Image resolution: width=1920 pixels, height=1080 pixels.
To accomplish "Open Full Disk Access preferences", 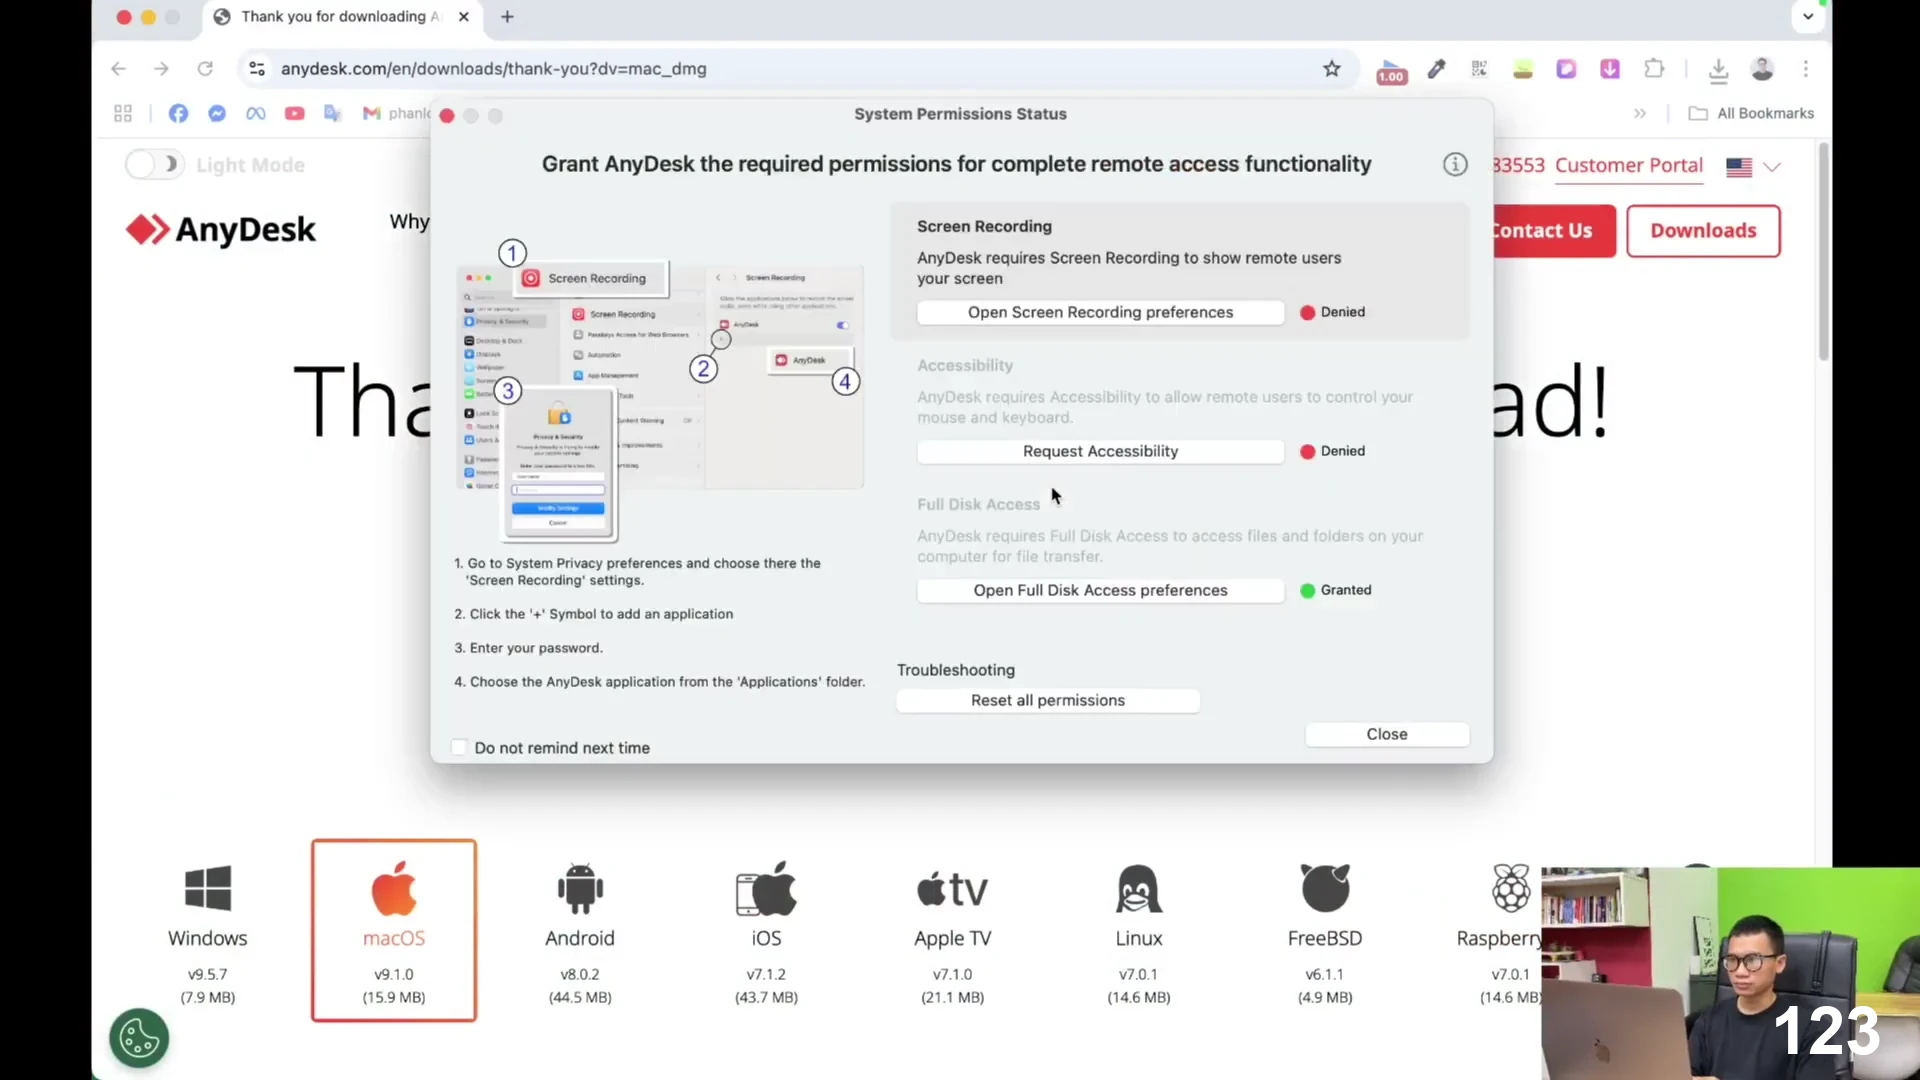I will 1100,590.
